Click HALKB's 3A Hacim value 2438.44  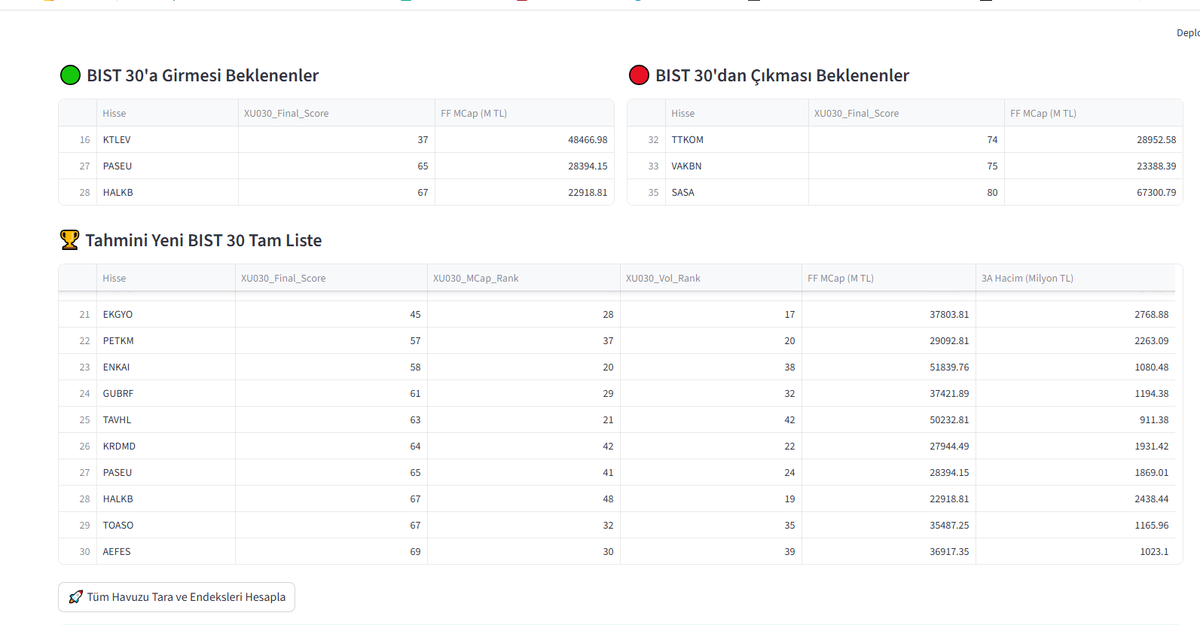click(1075, 498)
